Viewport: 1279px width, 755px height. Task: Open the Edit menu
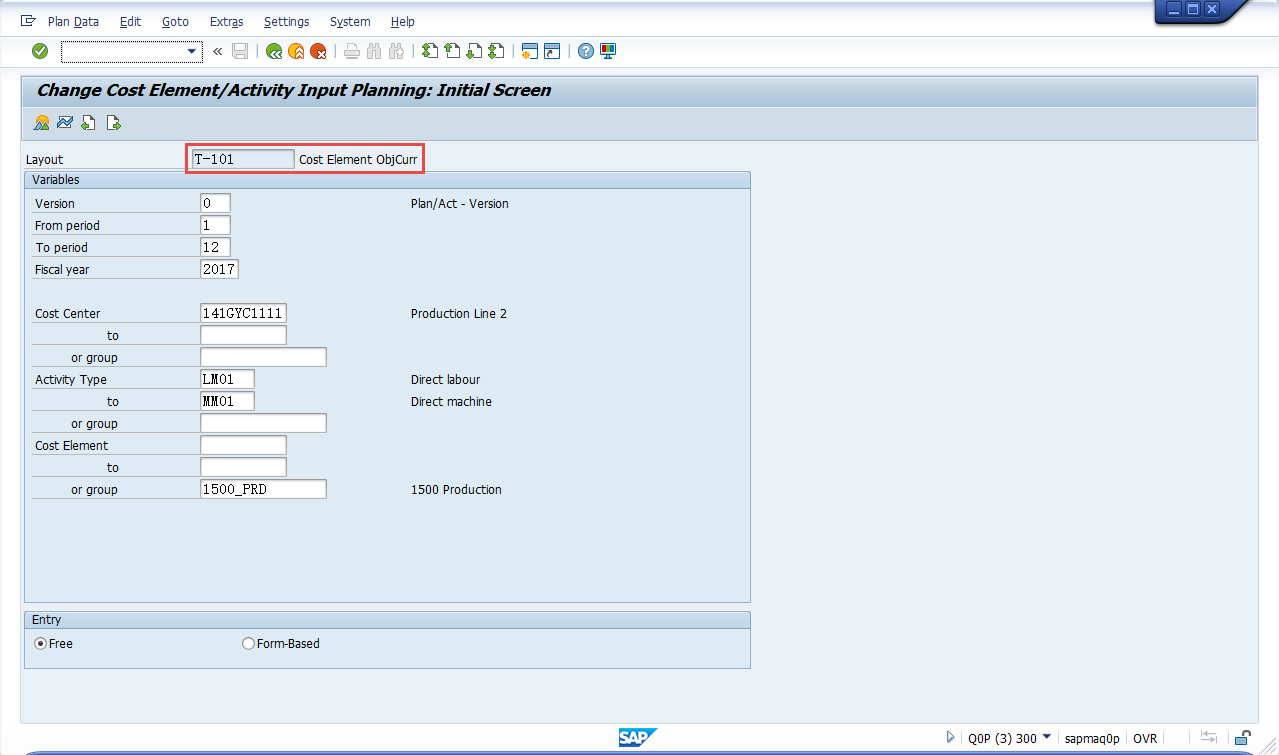point(130,21)
